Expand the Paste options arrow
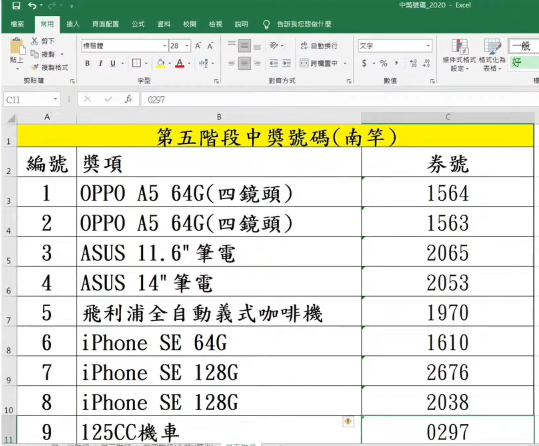The image size is (539, 446). pos(17,68)
